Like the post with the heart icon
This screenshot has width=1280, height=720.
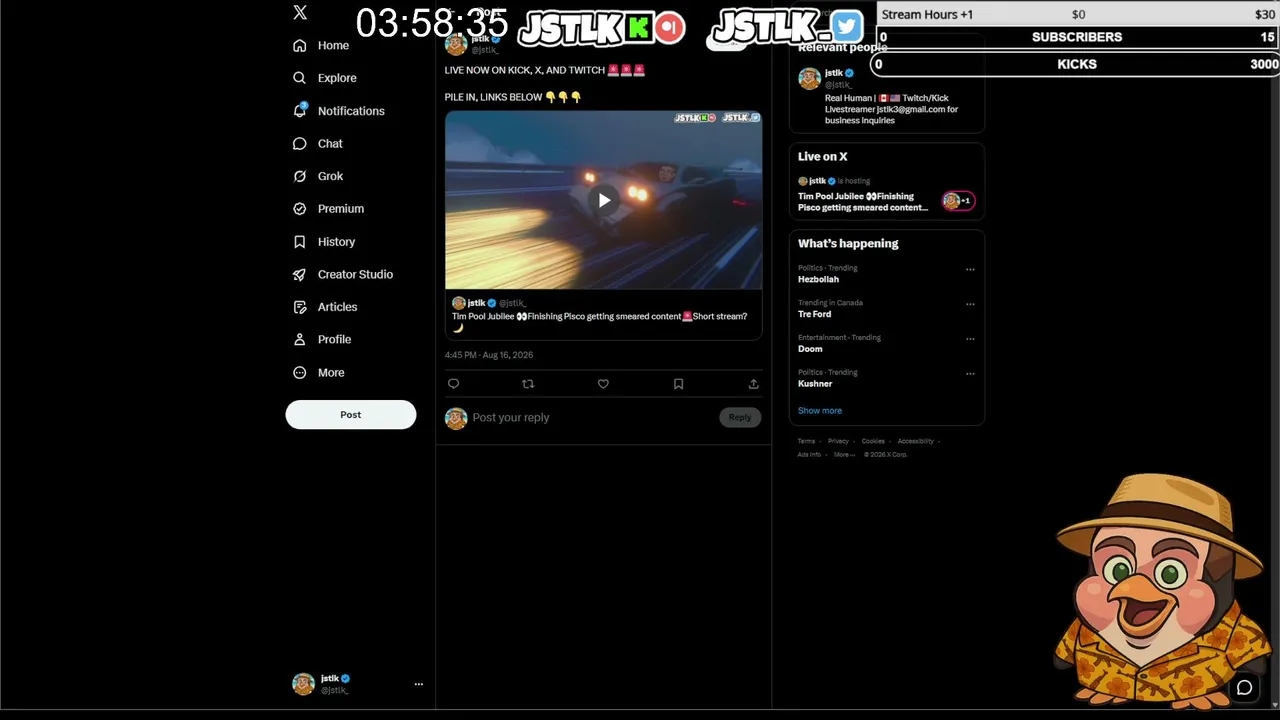click(x=603, y=384)
